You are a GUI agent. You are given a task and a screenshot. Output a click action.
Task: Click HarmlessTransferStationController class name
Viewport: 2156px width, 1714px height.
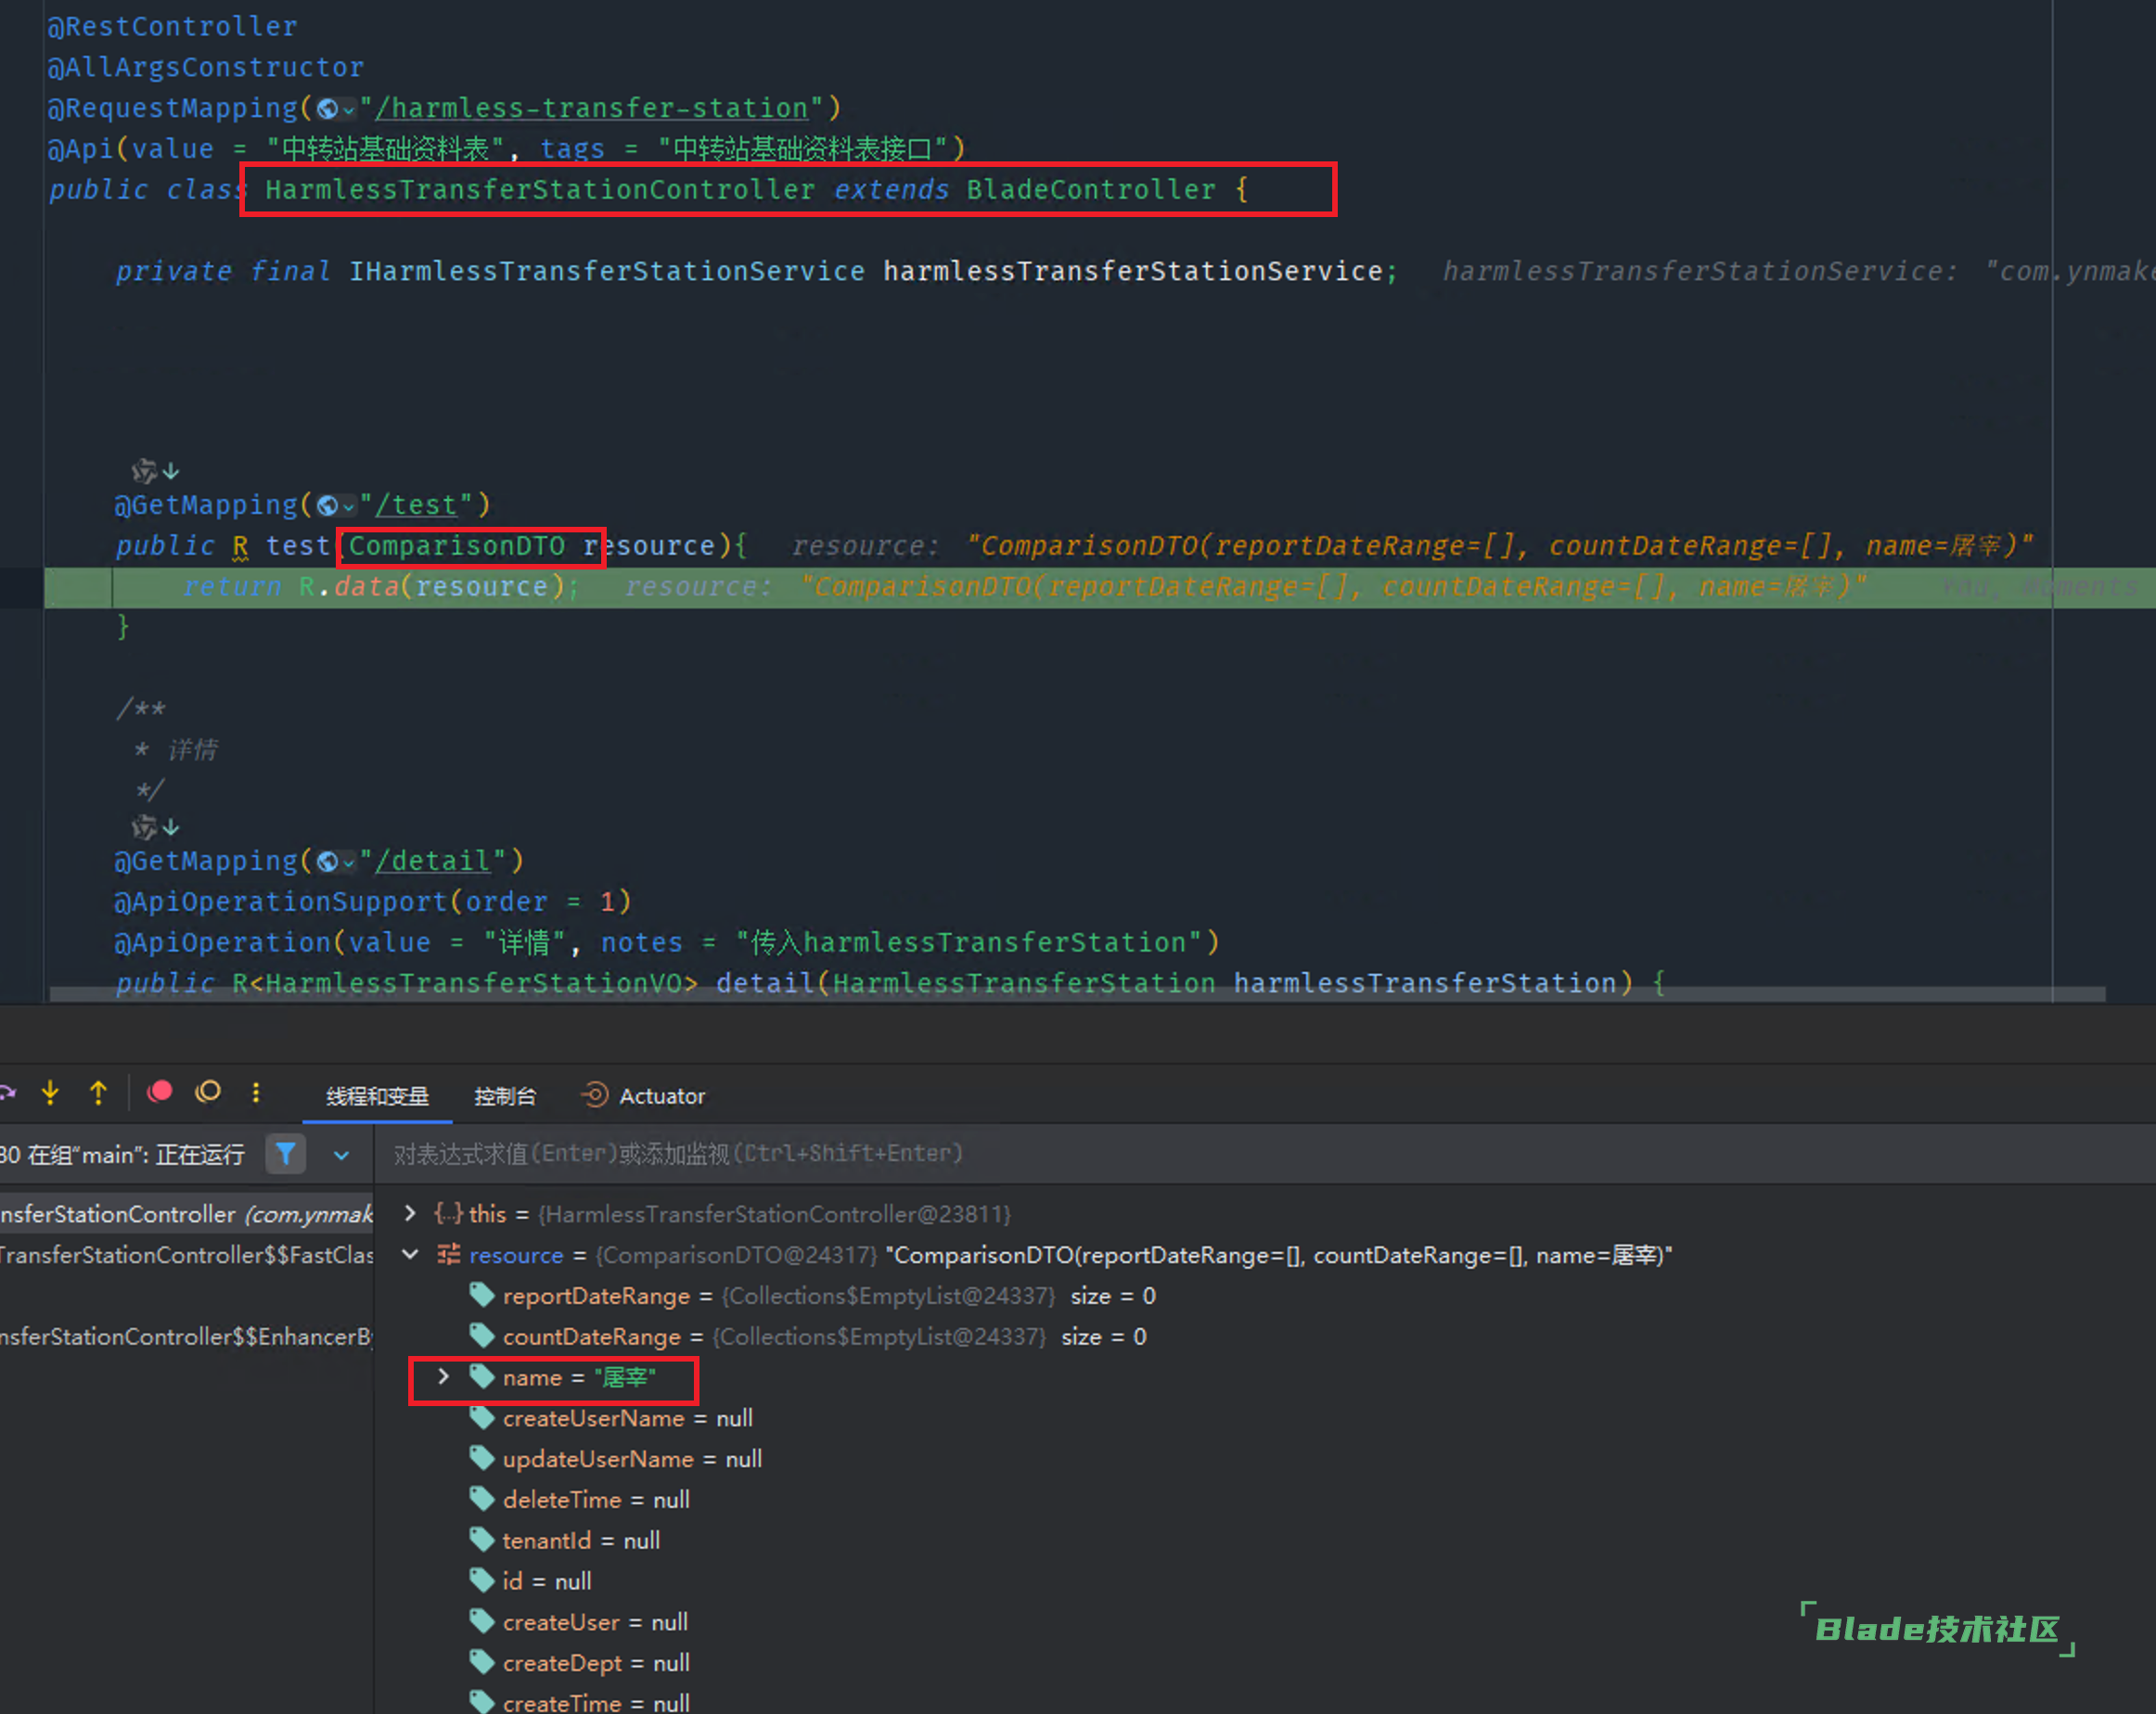(x=540, y=189)
